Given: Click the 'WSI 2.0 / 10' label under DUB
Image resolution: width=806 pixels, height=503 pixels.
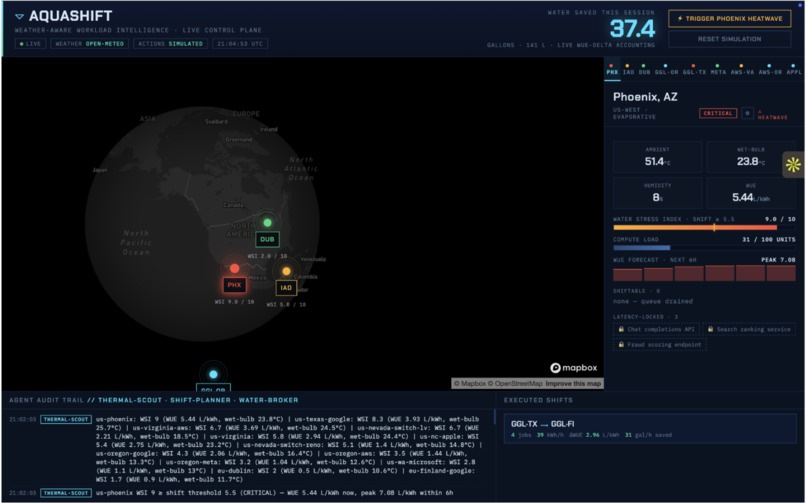Looking at the screenshot, I should tap(267, 256).
